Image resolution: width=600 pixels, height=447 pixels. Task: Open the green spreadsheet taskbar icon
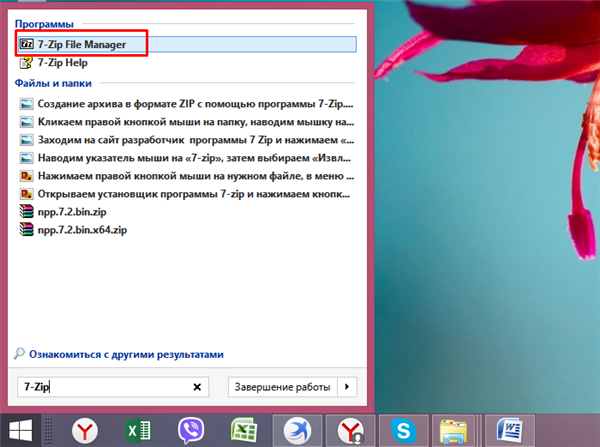[244, 431]
